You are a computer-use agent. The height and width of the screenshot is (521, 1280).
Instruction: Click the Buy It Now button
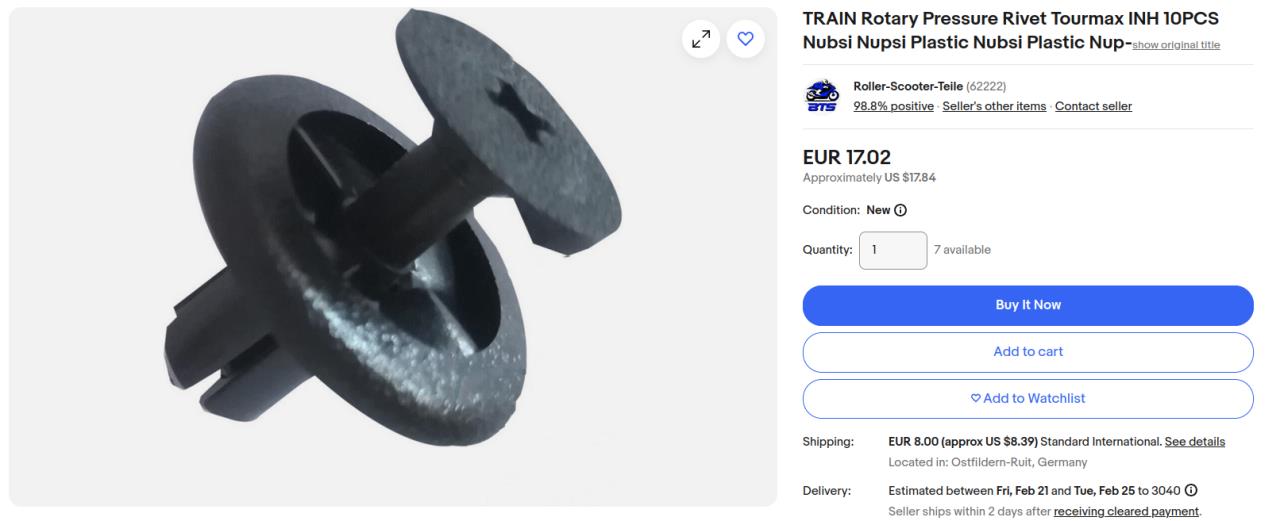1028,305
